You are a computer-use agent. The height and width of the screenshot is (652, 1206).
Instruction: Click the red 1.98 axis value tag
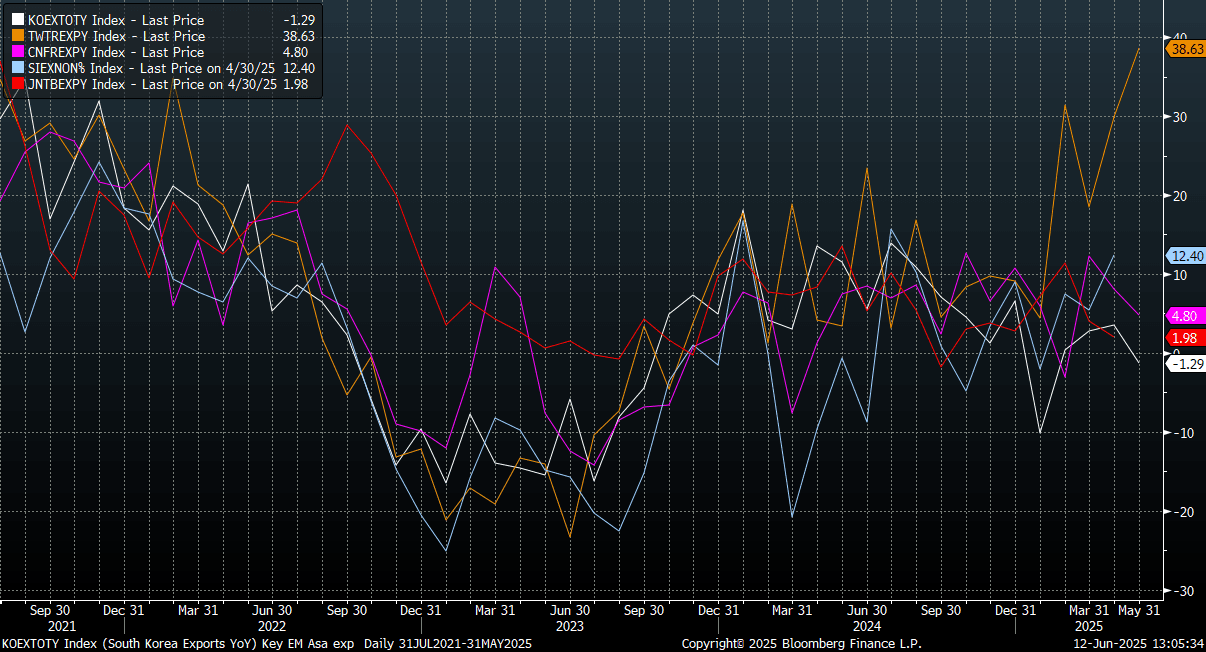click(1186, 338)
